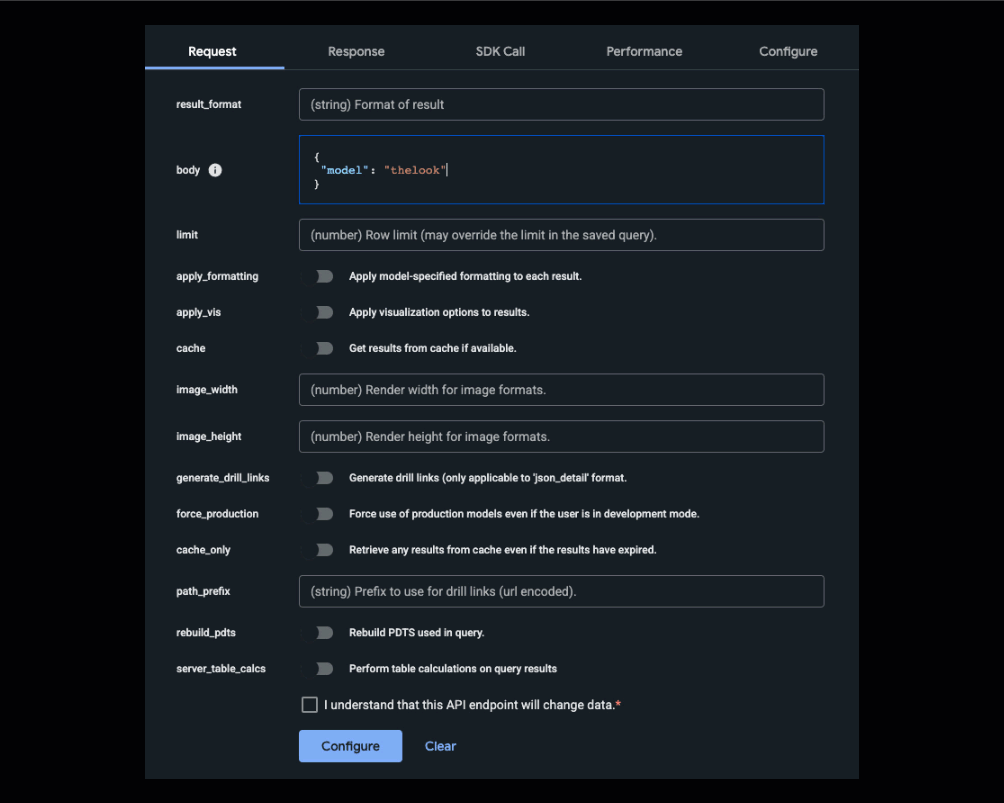Click the result_format field label
The width and height of the screenshot is (1004, 803).
(x=209, y=104)
